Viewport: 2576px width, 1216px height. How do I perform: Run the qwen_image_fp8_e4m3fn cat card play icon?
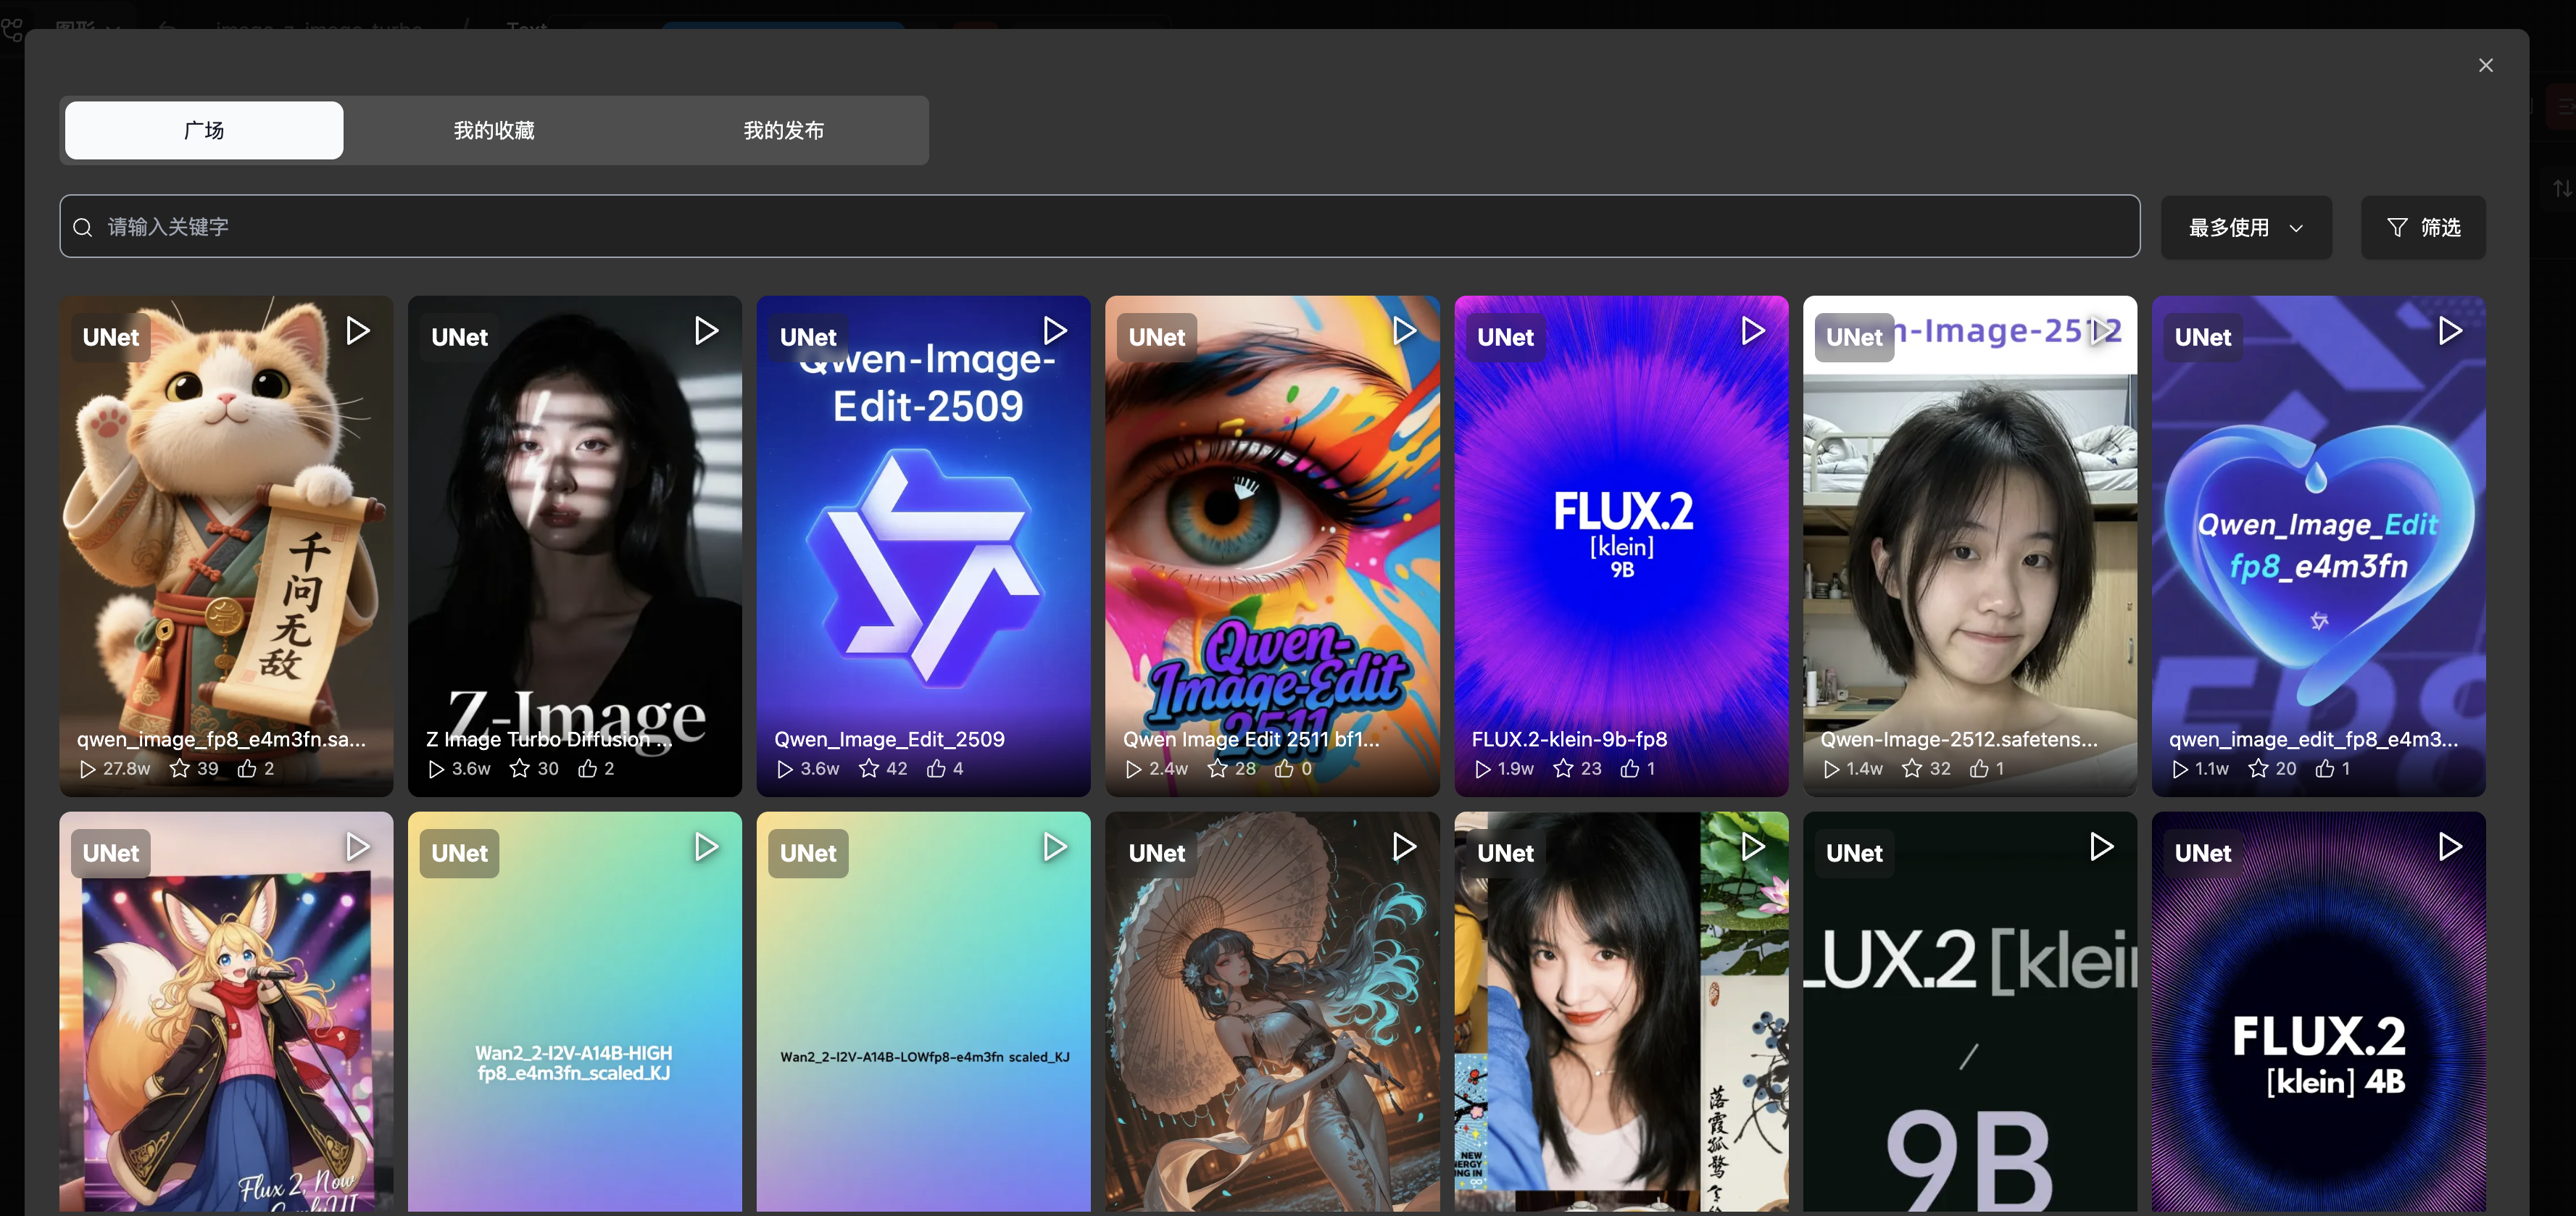(358, 331)
